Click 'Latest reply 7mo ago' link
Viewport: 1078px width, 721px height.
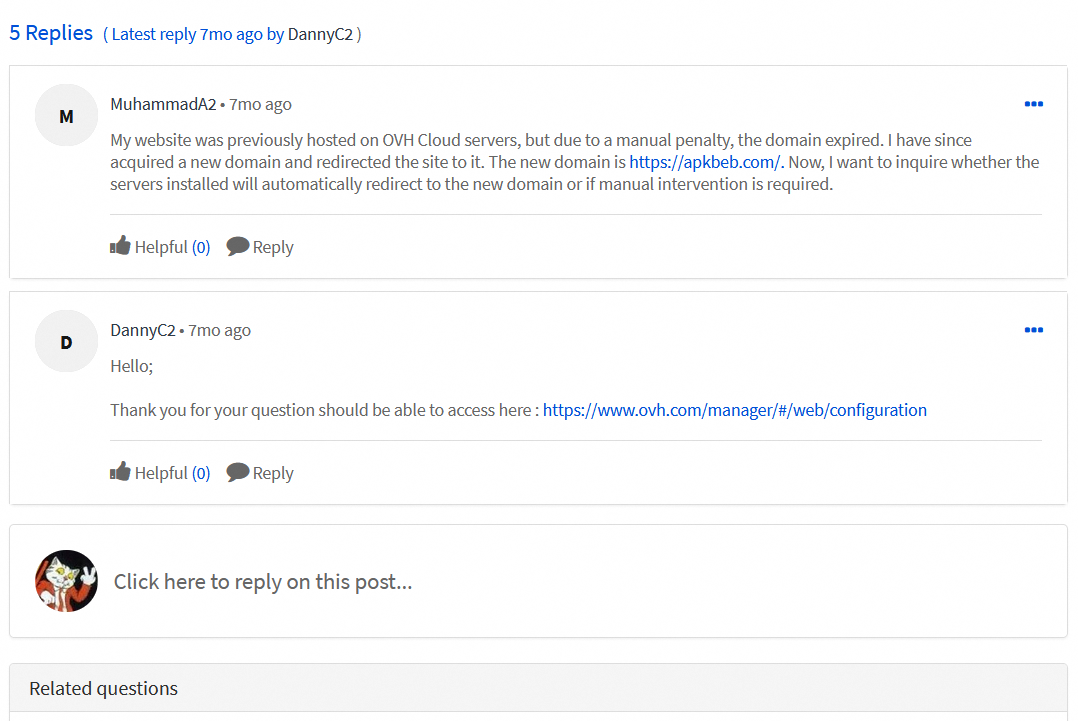[x=187, y=34]
